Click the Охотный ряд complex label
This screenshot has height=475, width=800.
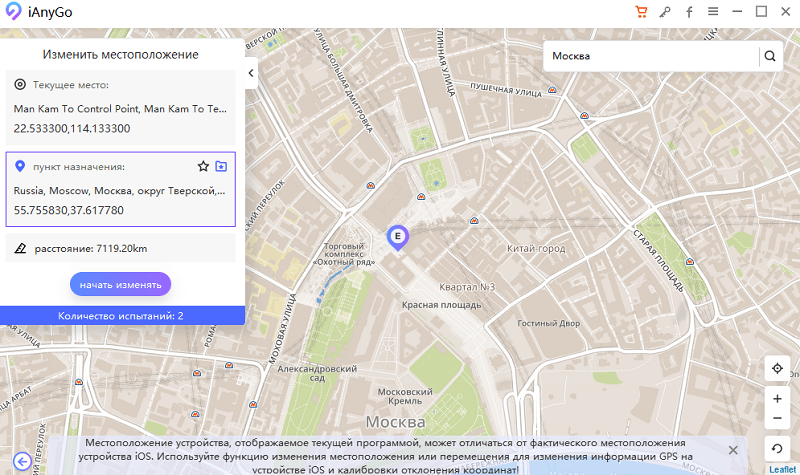click(344, 254)
